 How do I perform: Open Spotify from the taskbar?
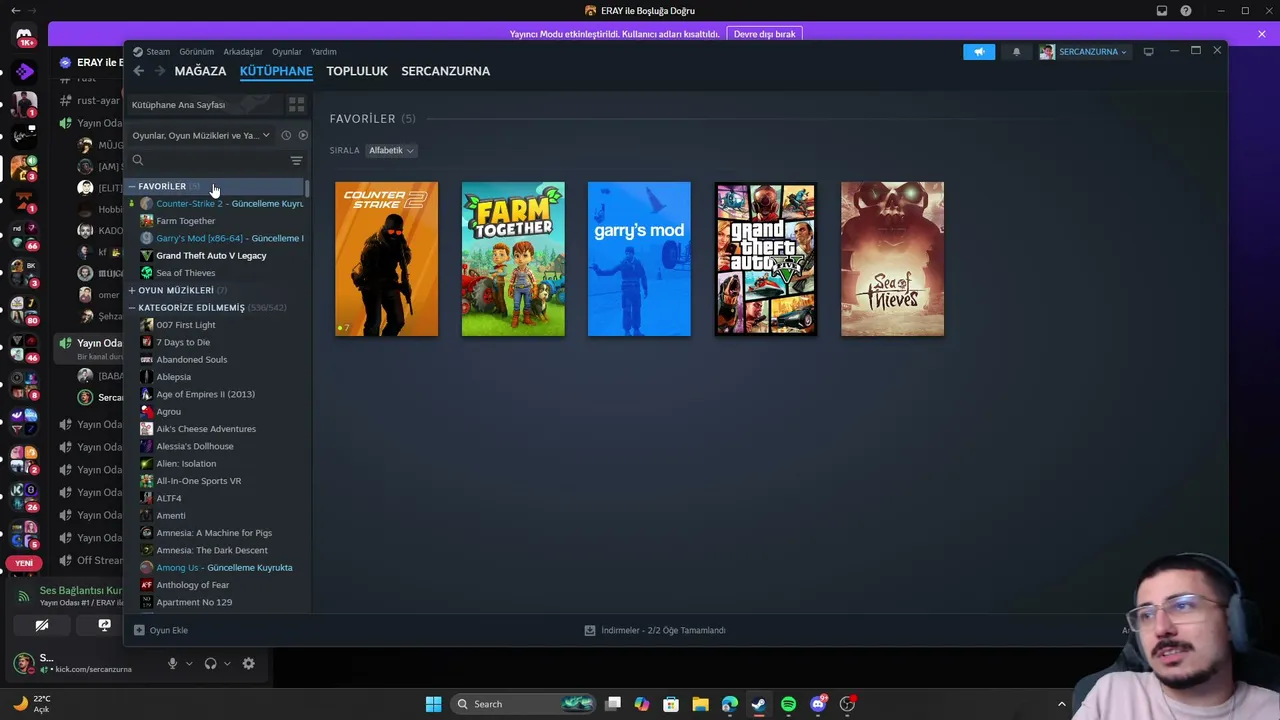click(788, 704)
